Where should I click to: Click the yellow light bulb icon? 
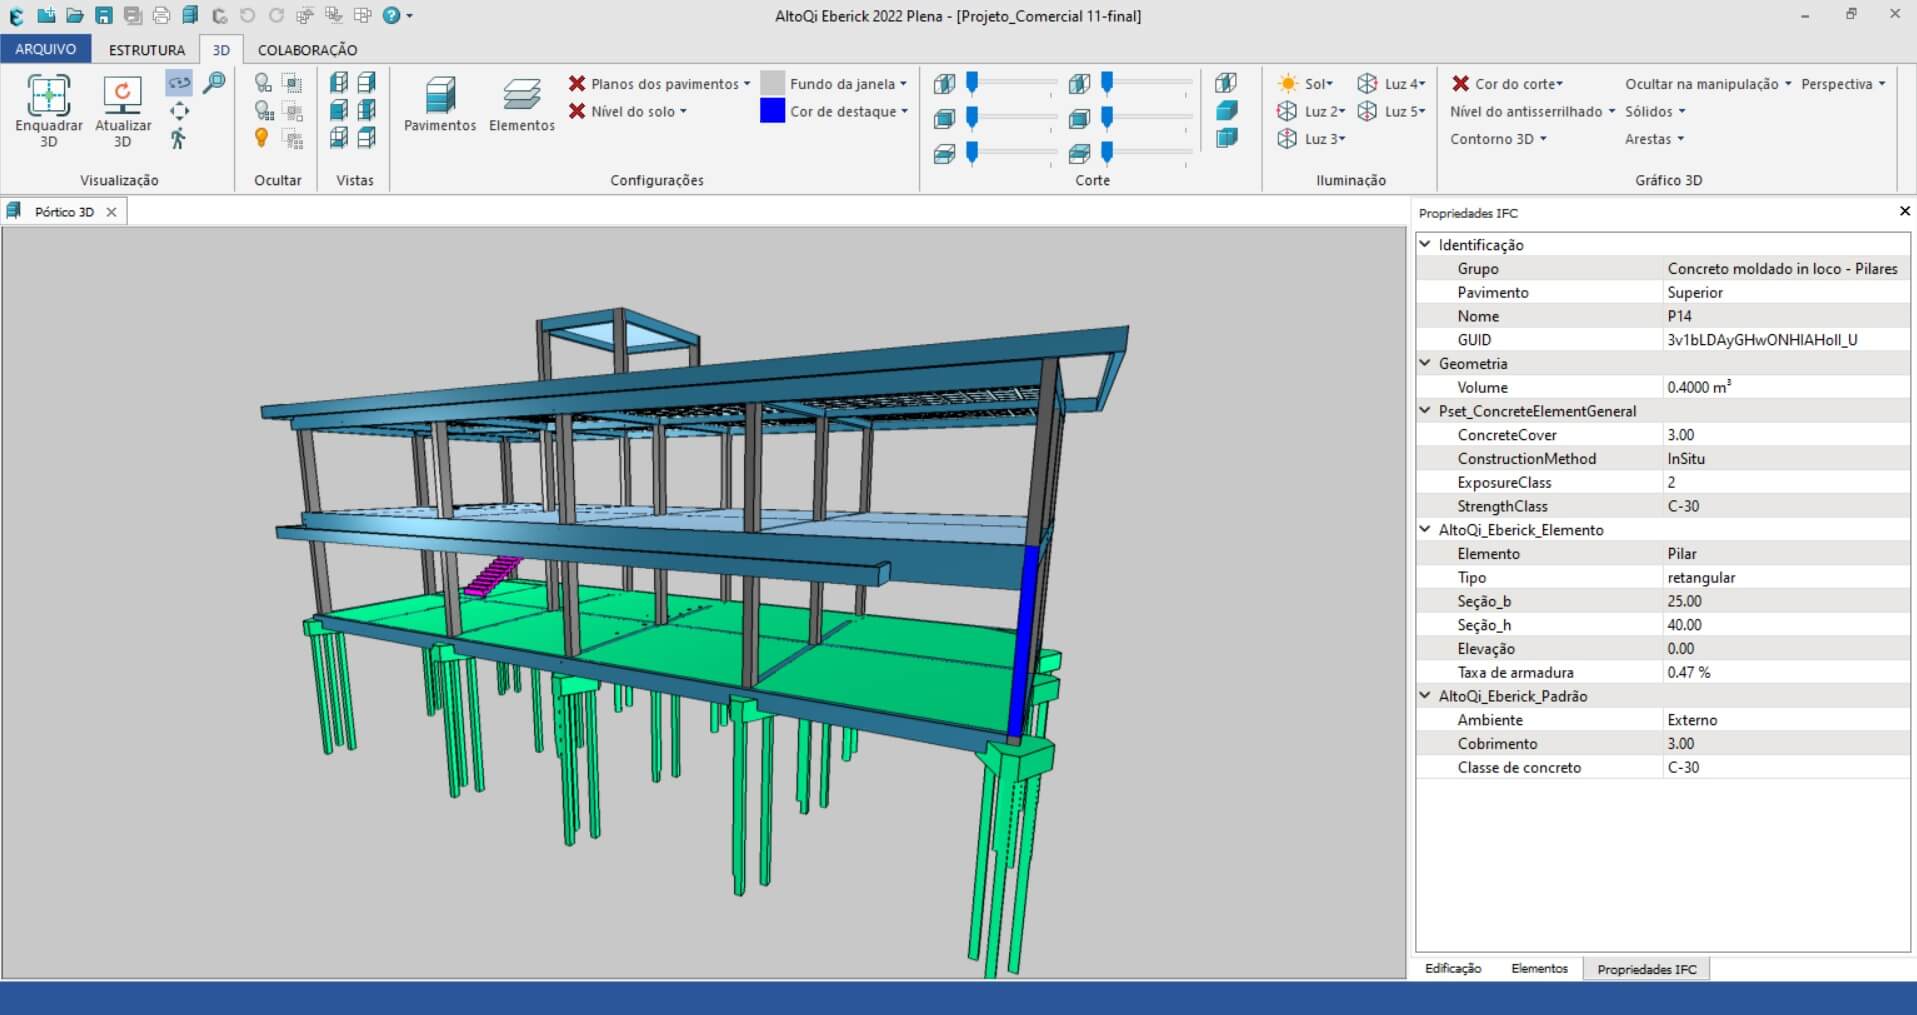click(262, 138)
